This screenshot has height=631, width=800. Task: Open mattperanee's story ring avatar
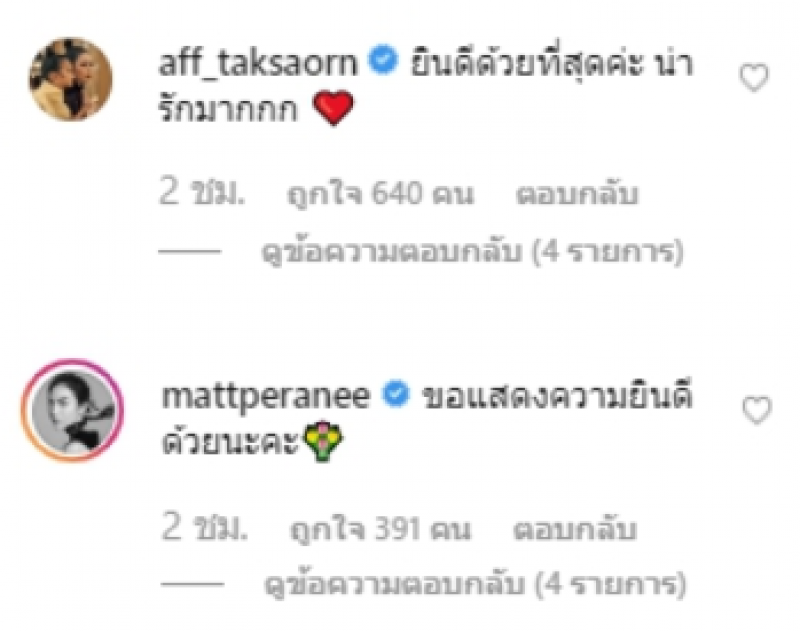pyautogui.click(x=72, y=411)
